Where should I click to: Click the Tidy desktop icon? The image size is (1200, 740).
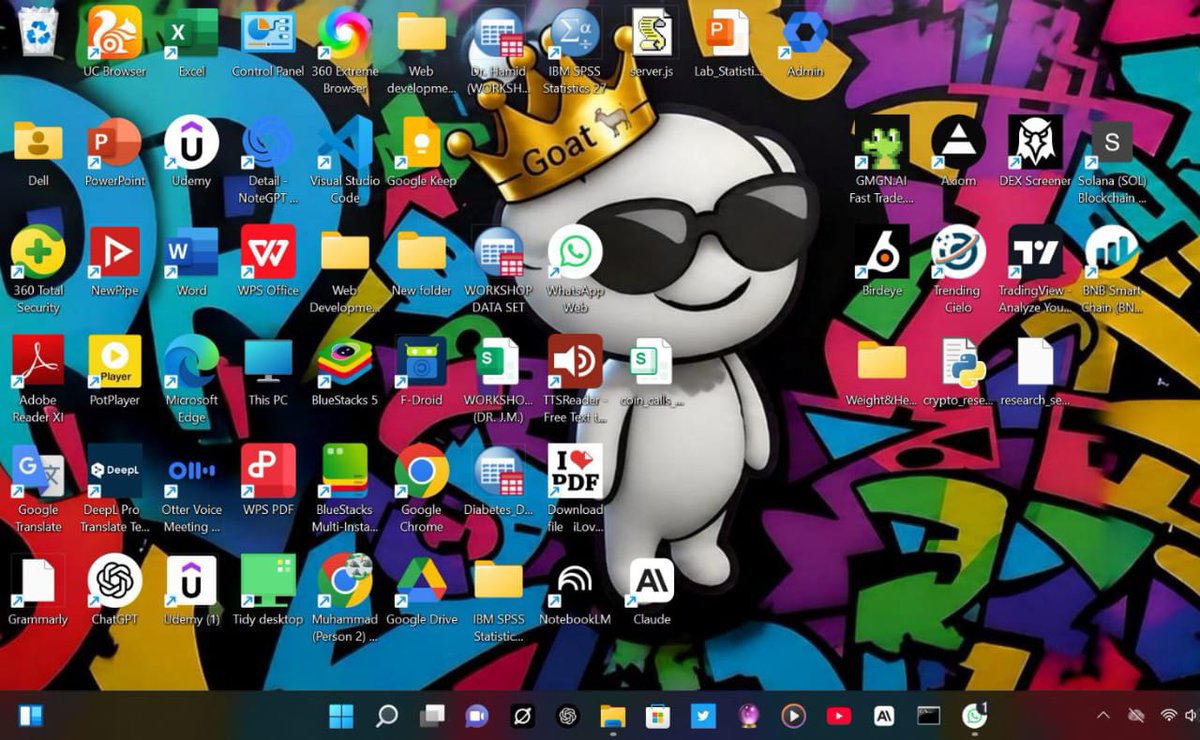(x=268, y=580)
